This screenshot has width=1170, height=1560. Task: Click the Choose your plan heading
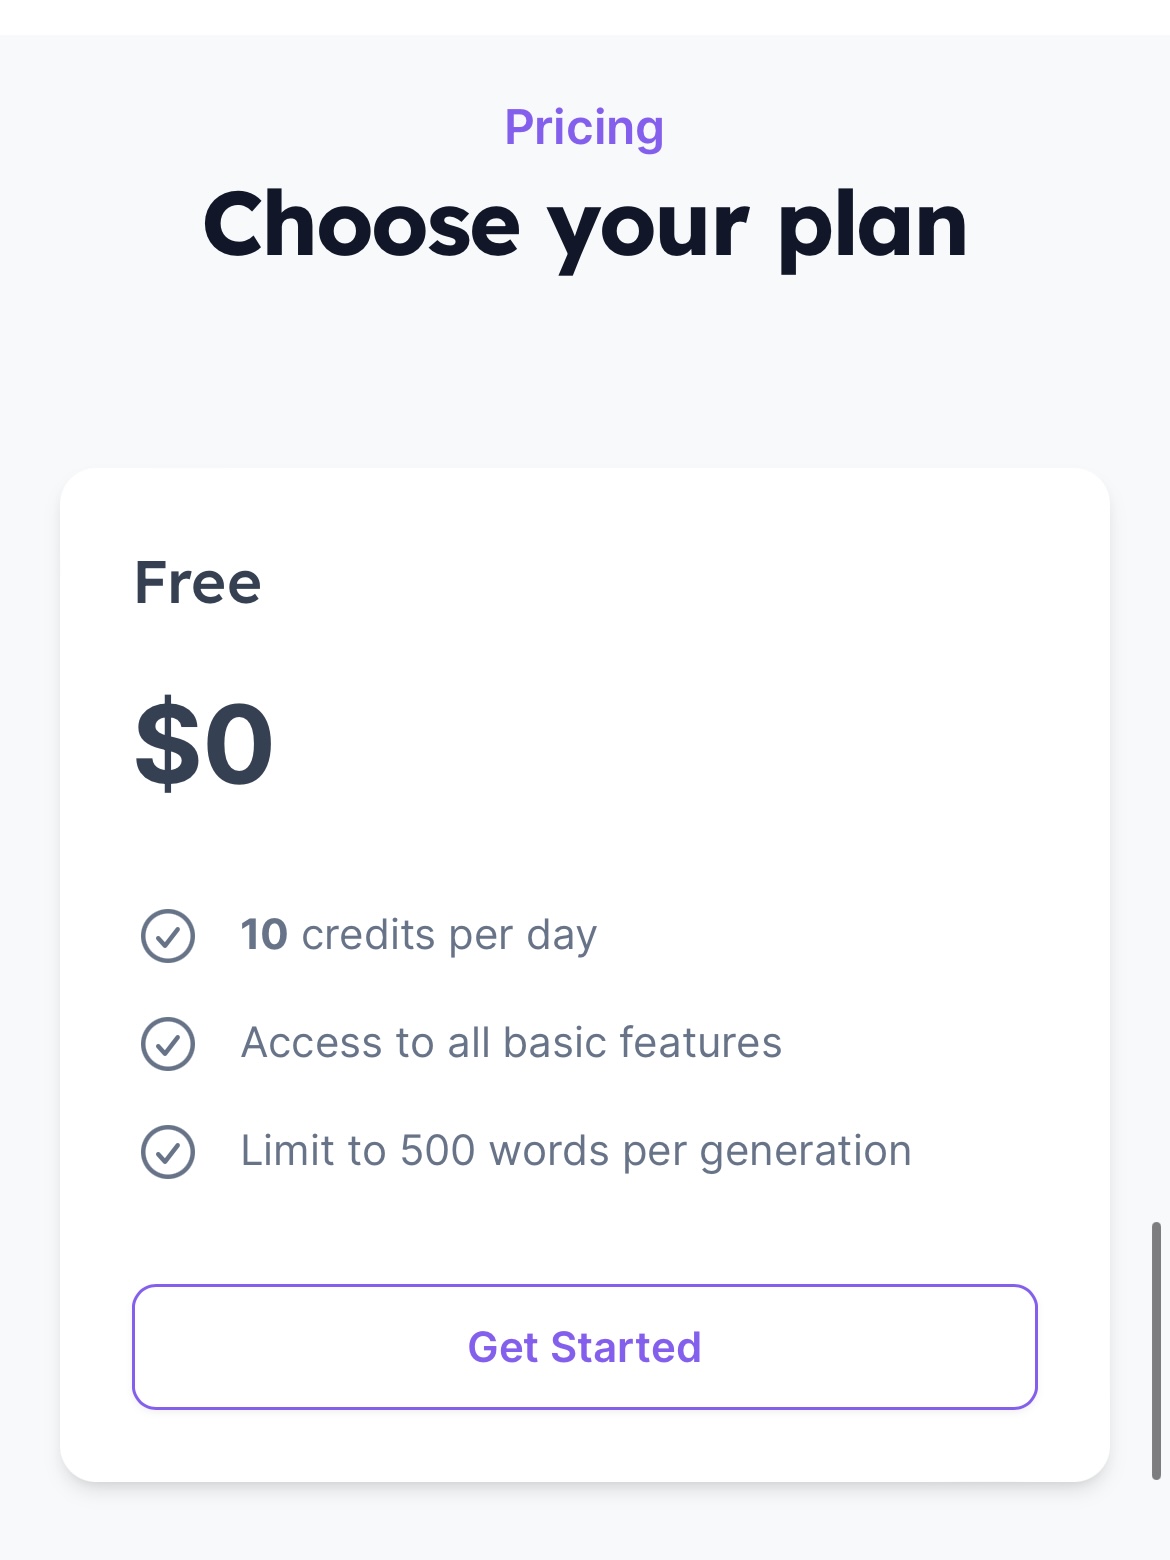point(585,226)
